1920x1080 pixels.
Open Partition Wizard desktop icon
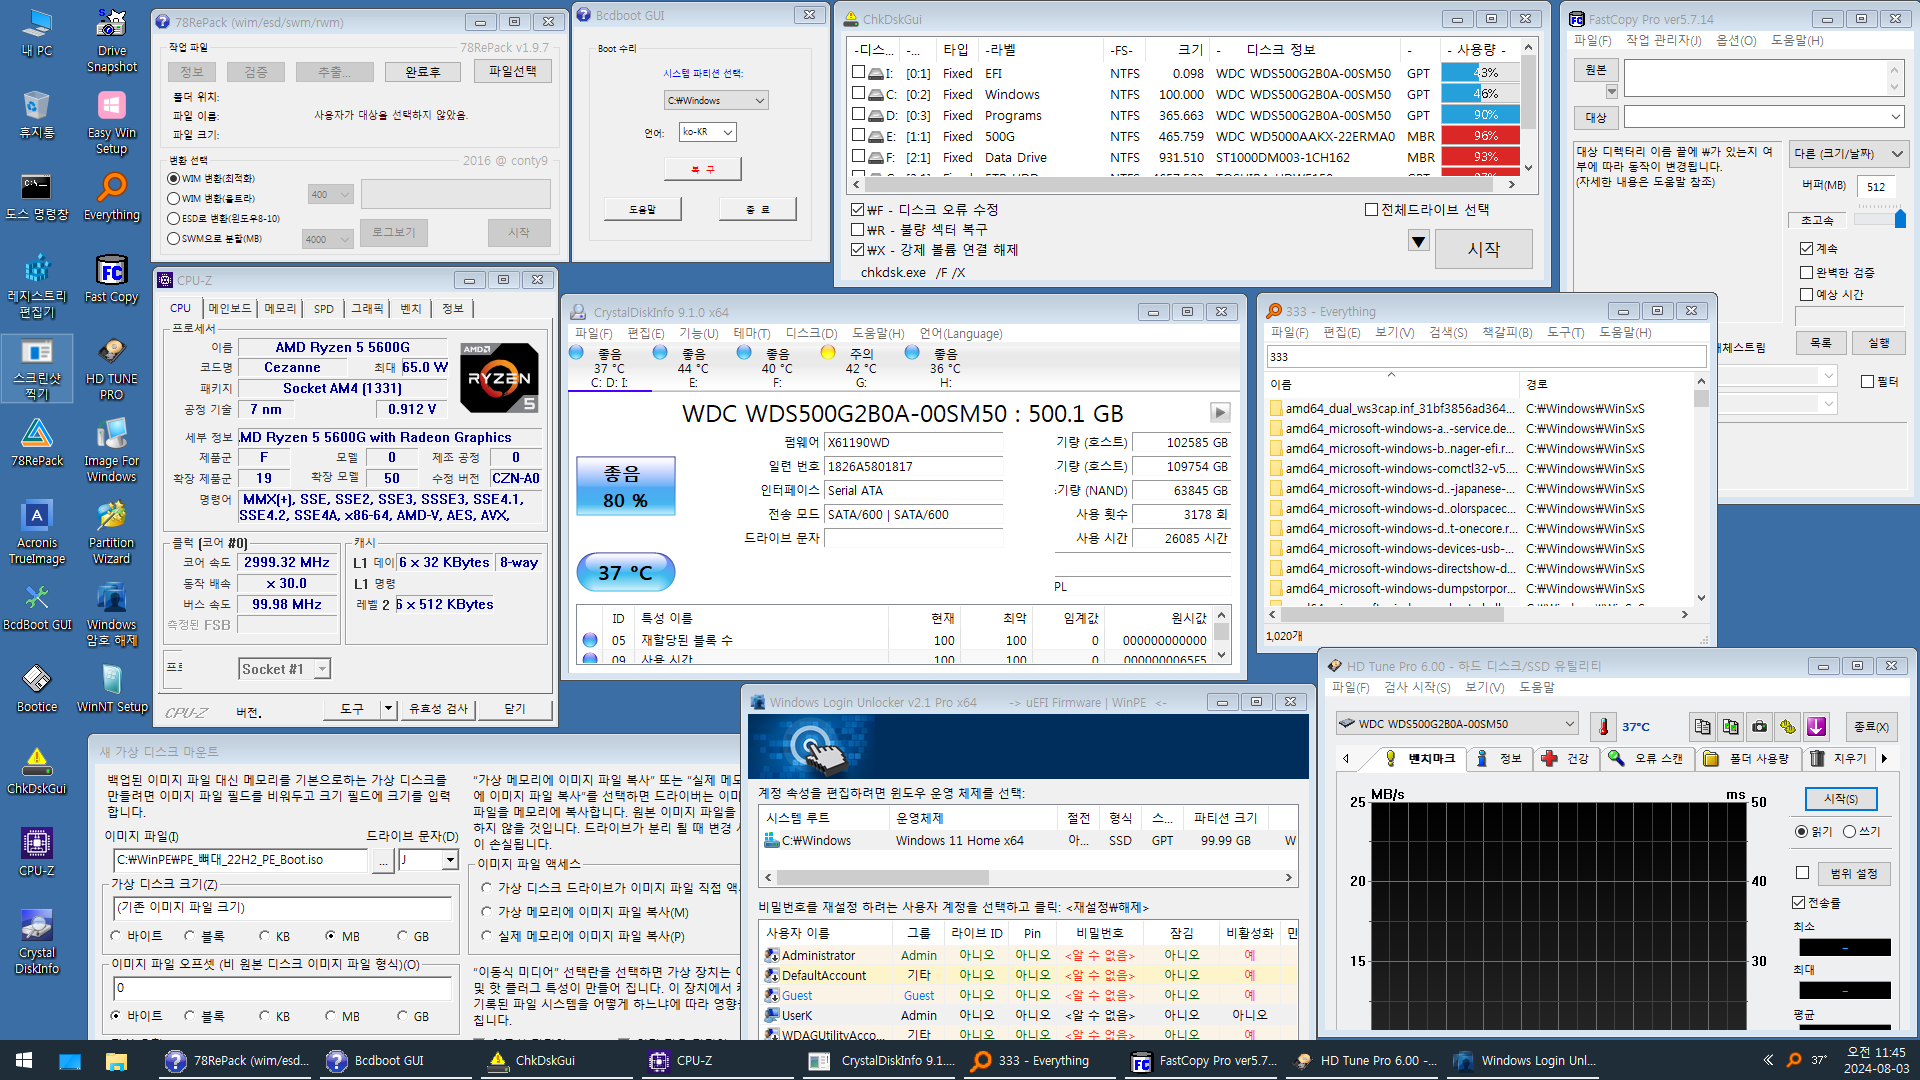click(112, 532)
